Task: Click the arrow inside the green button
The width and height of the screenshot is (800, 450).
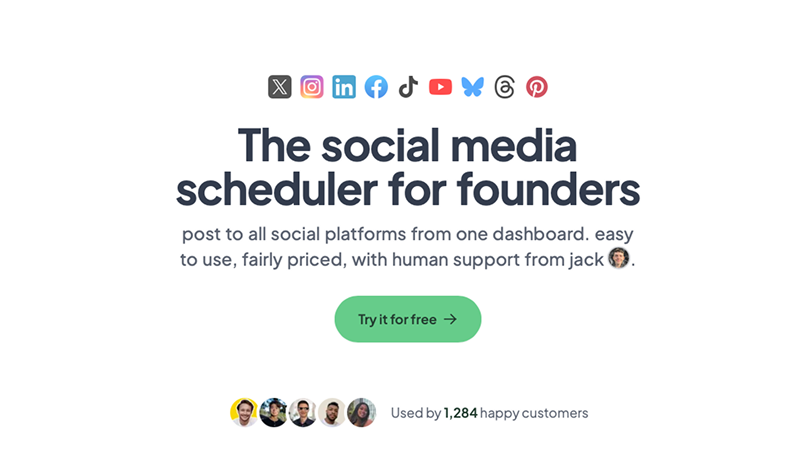Action: pyautogui.click(x=450, y=320)
